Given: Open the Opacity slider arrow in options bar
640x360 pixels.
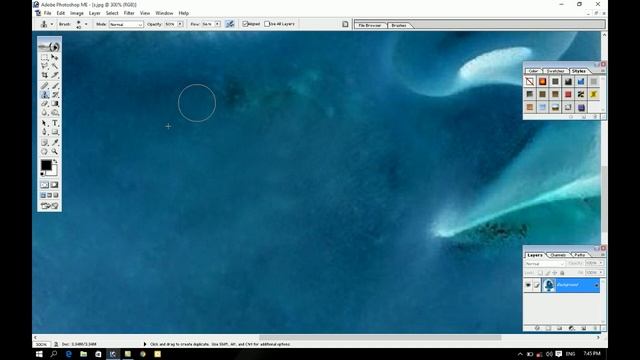Looking at the screenshot, I should pos(180,24).
